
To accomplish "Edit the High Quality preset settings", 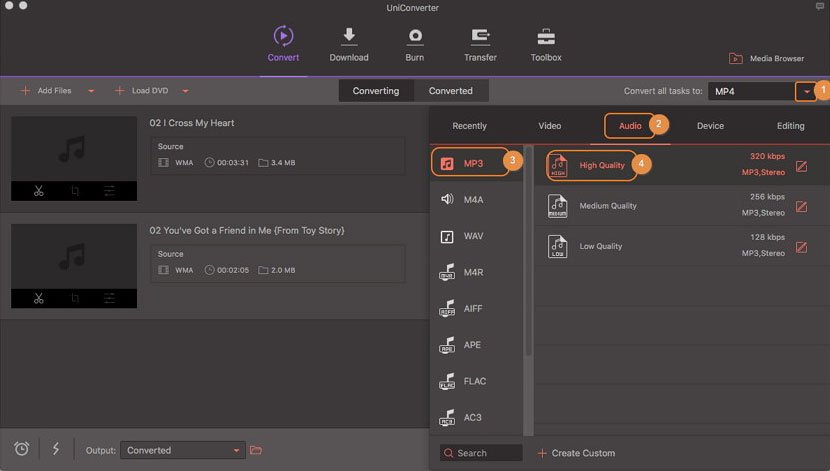I will 801,167.
